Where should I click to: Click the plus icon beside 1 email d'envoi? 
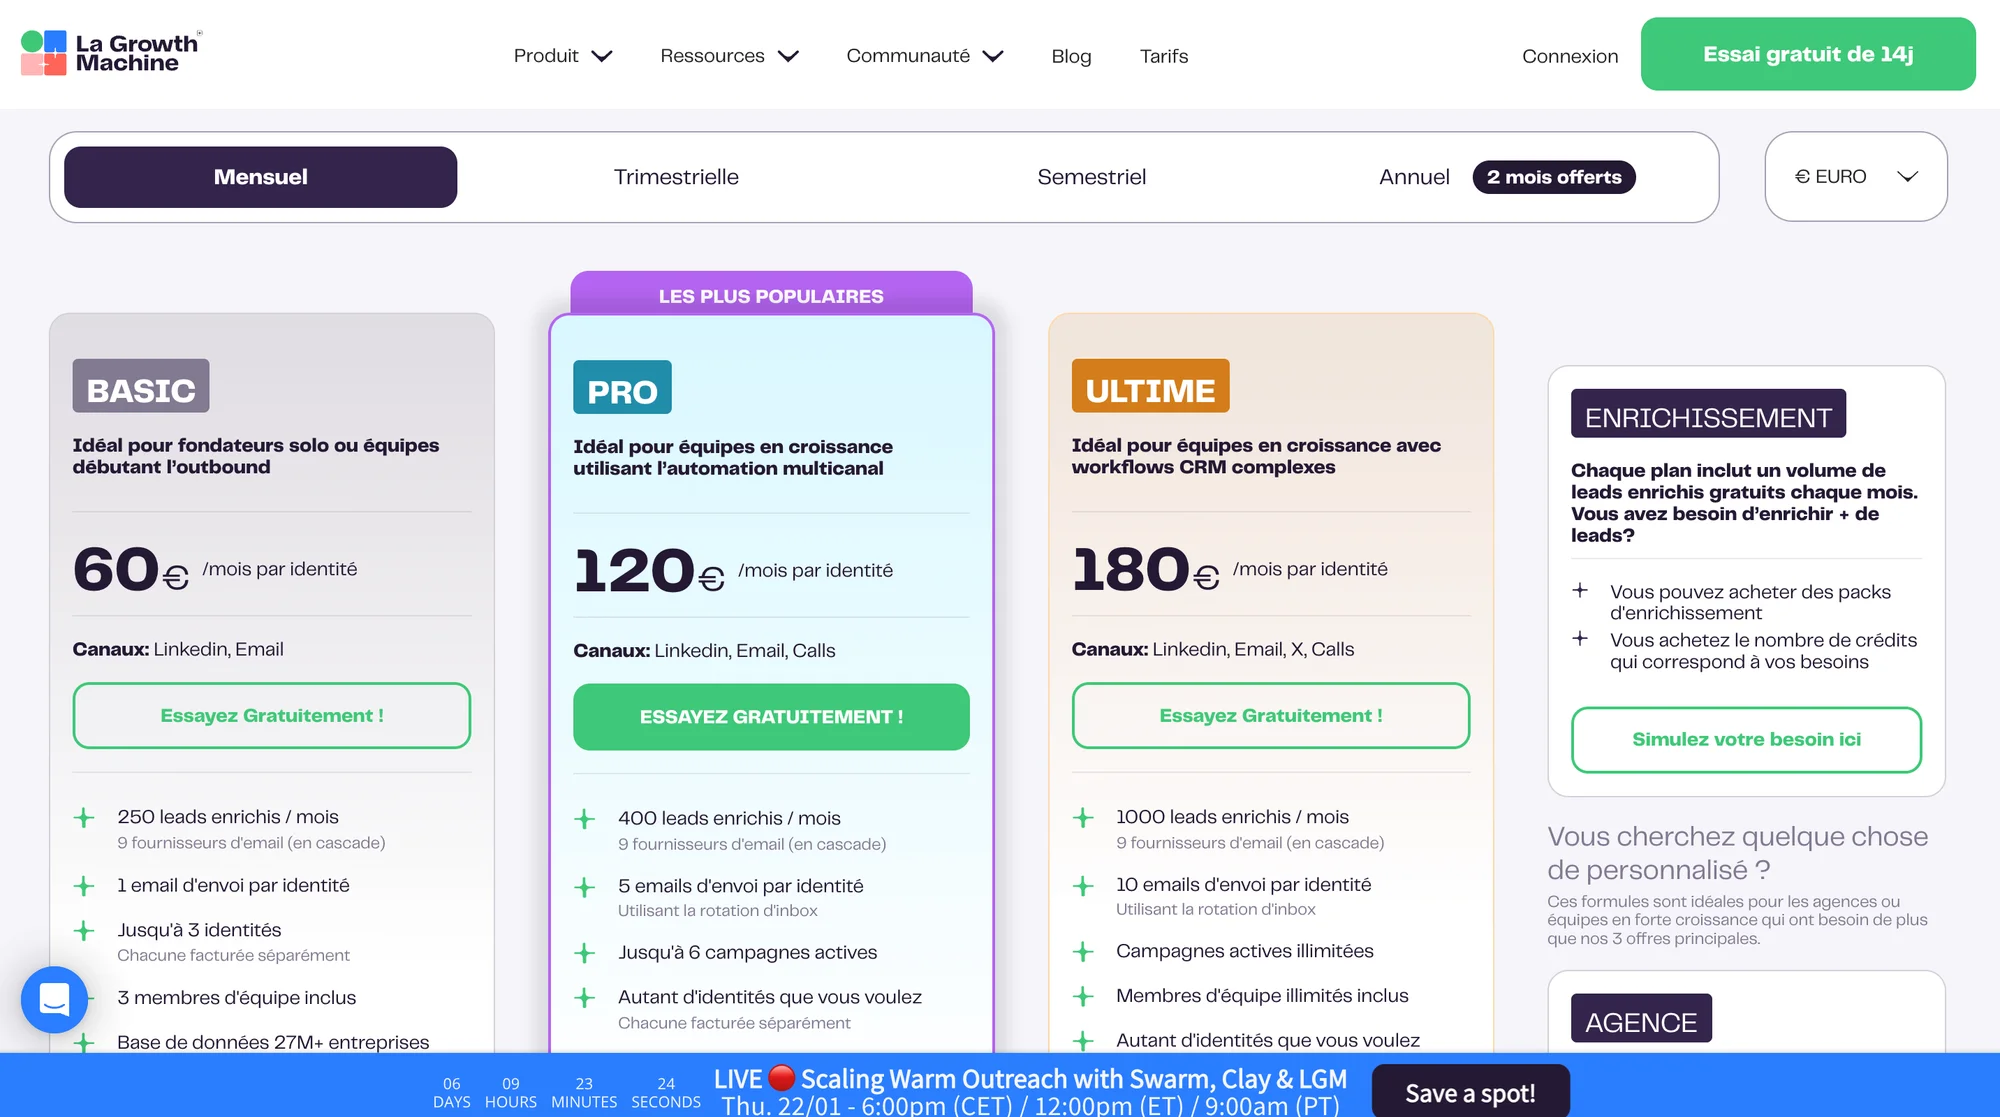[x=84, y=886]
